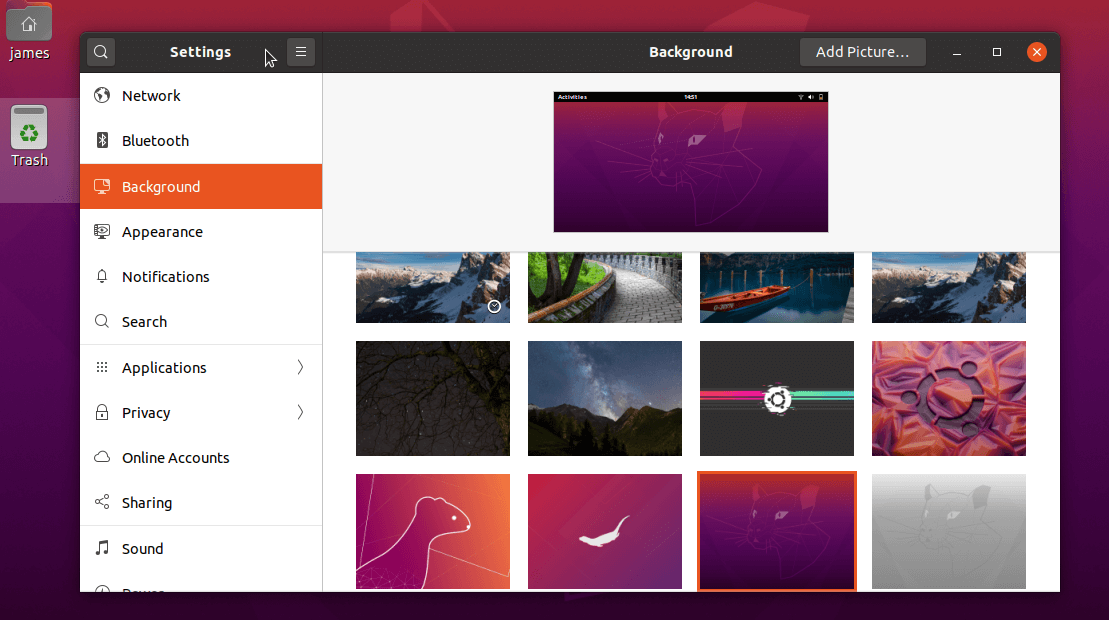This screenshot has height=620, width=1109.
Task: Open the Sharing settings panel
Action: [x=201, y=503]
